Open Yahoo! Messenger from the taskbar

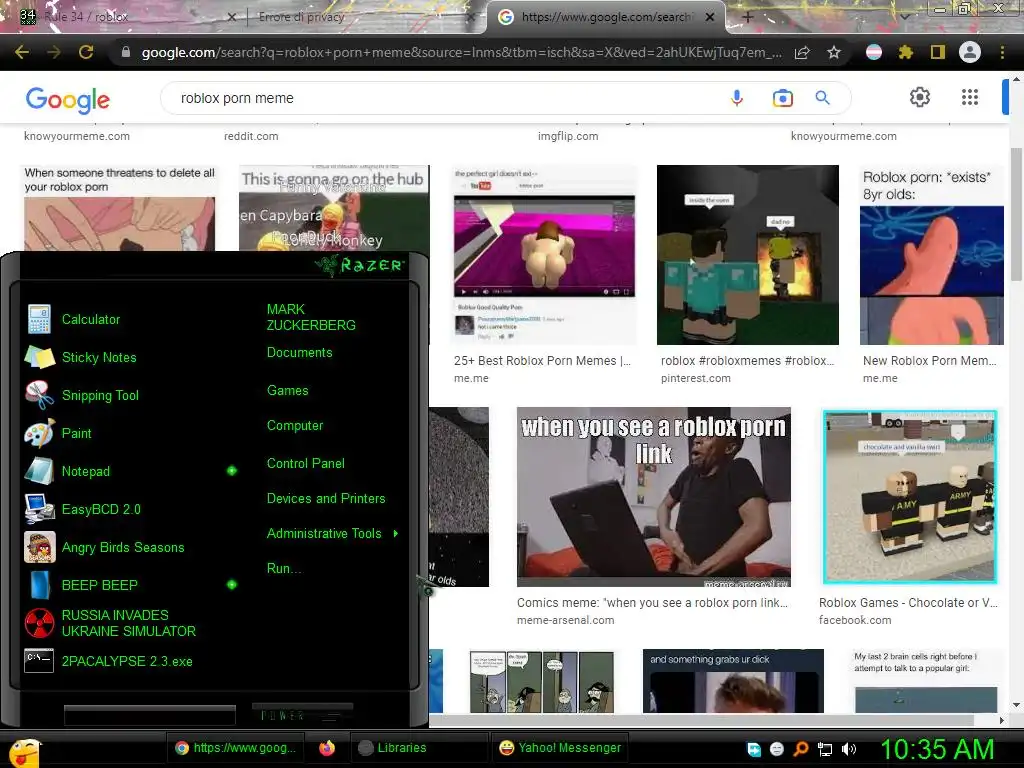point(560,748)
